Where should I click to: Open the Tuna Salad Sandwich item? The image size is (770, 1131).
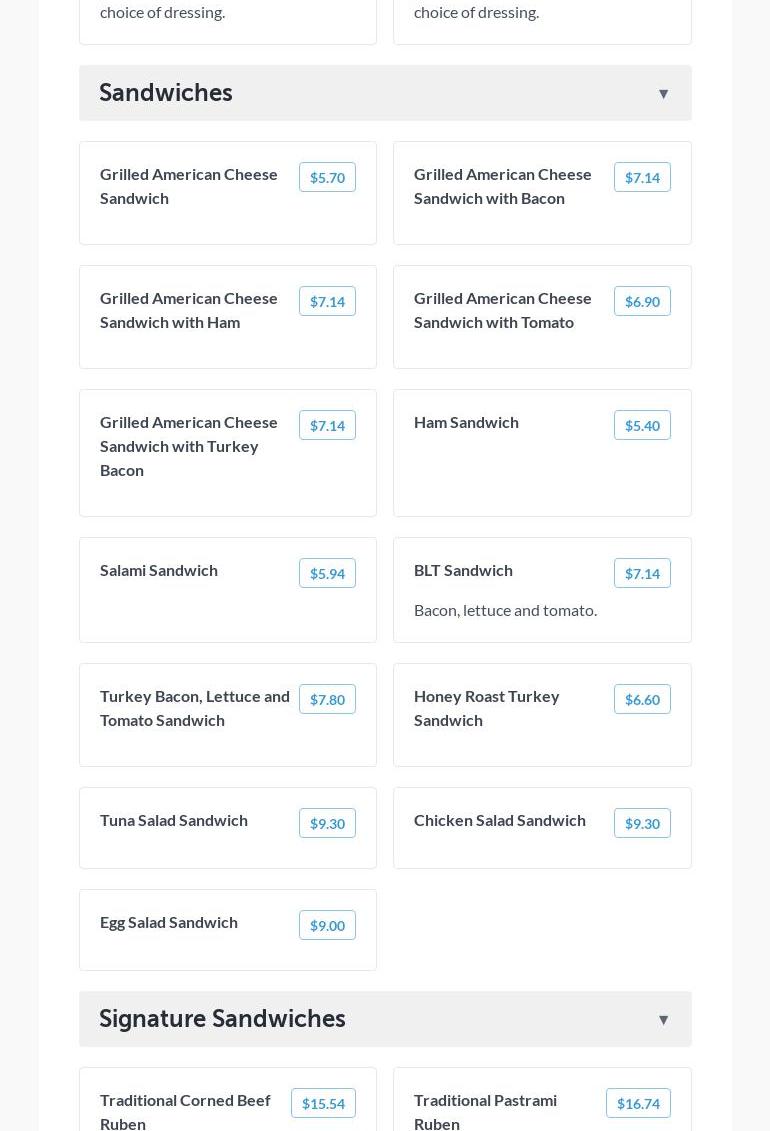pyautogui.click(x=174, y=821)
